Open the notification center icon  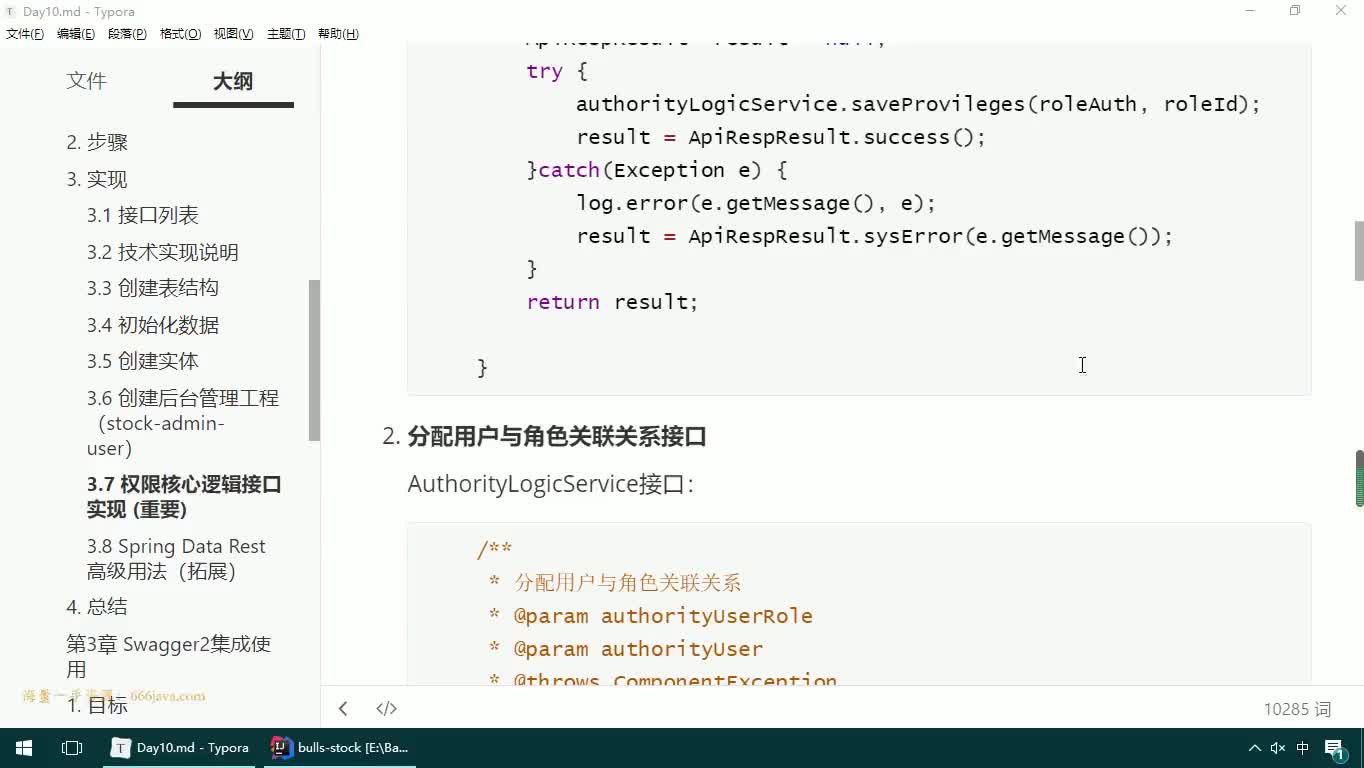[1335, 749]
